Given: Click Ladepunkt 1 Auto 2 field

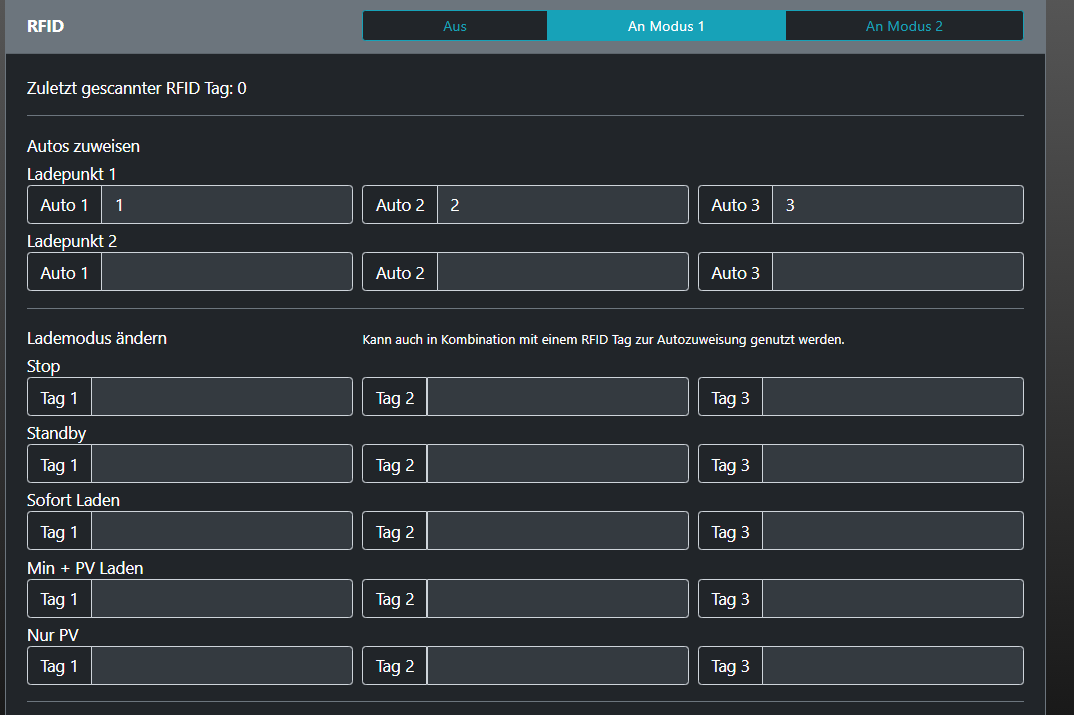Looking at the screenshot, I should click(562, 205).
